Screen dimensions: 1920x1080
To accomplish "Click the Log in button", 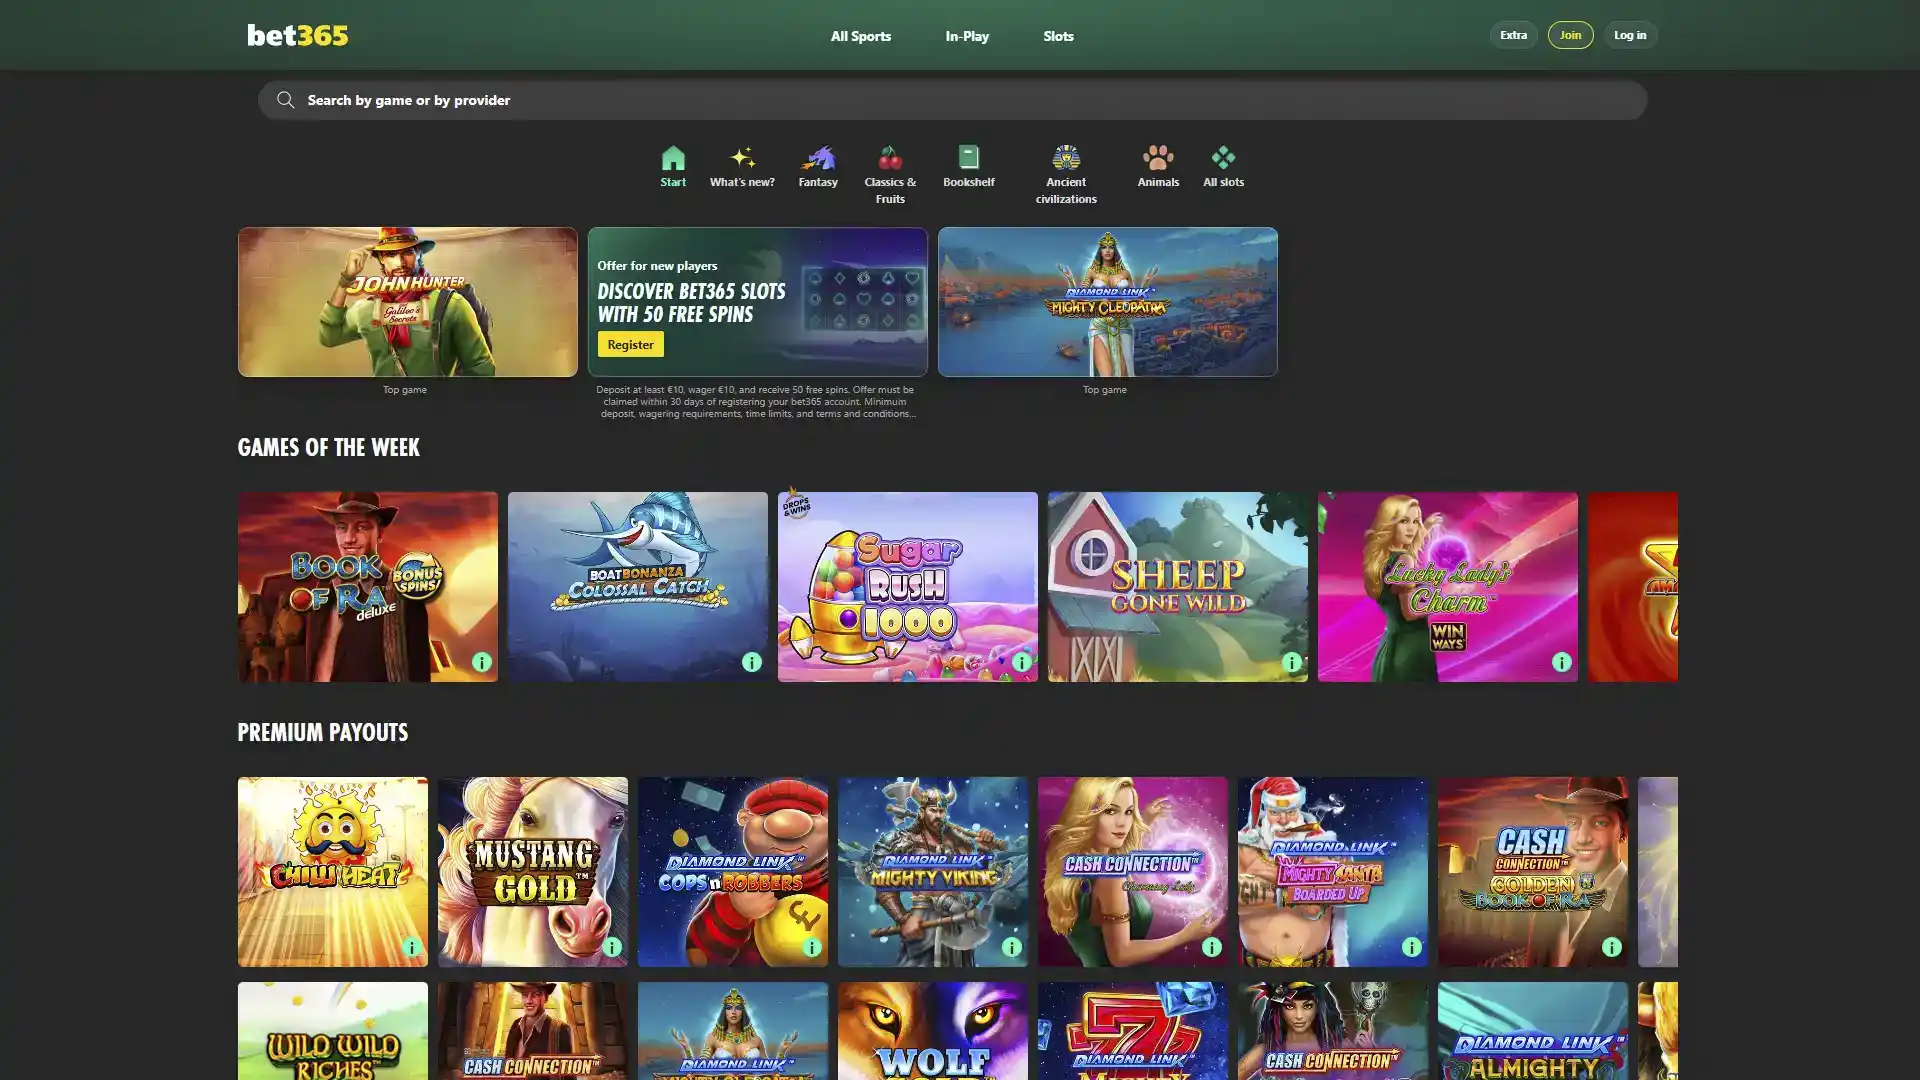I will point(1630,35).
